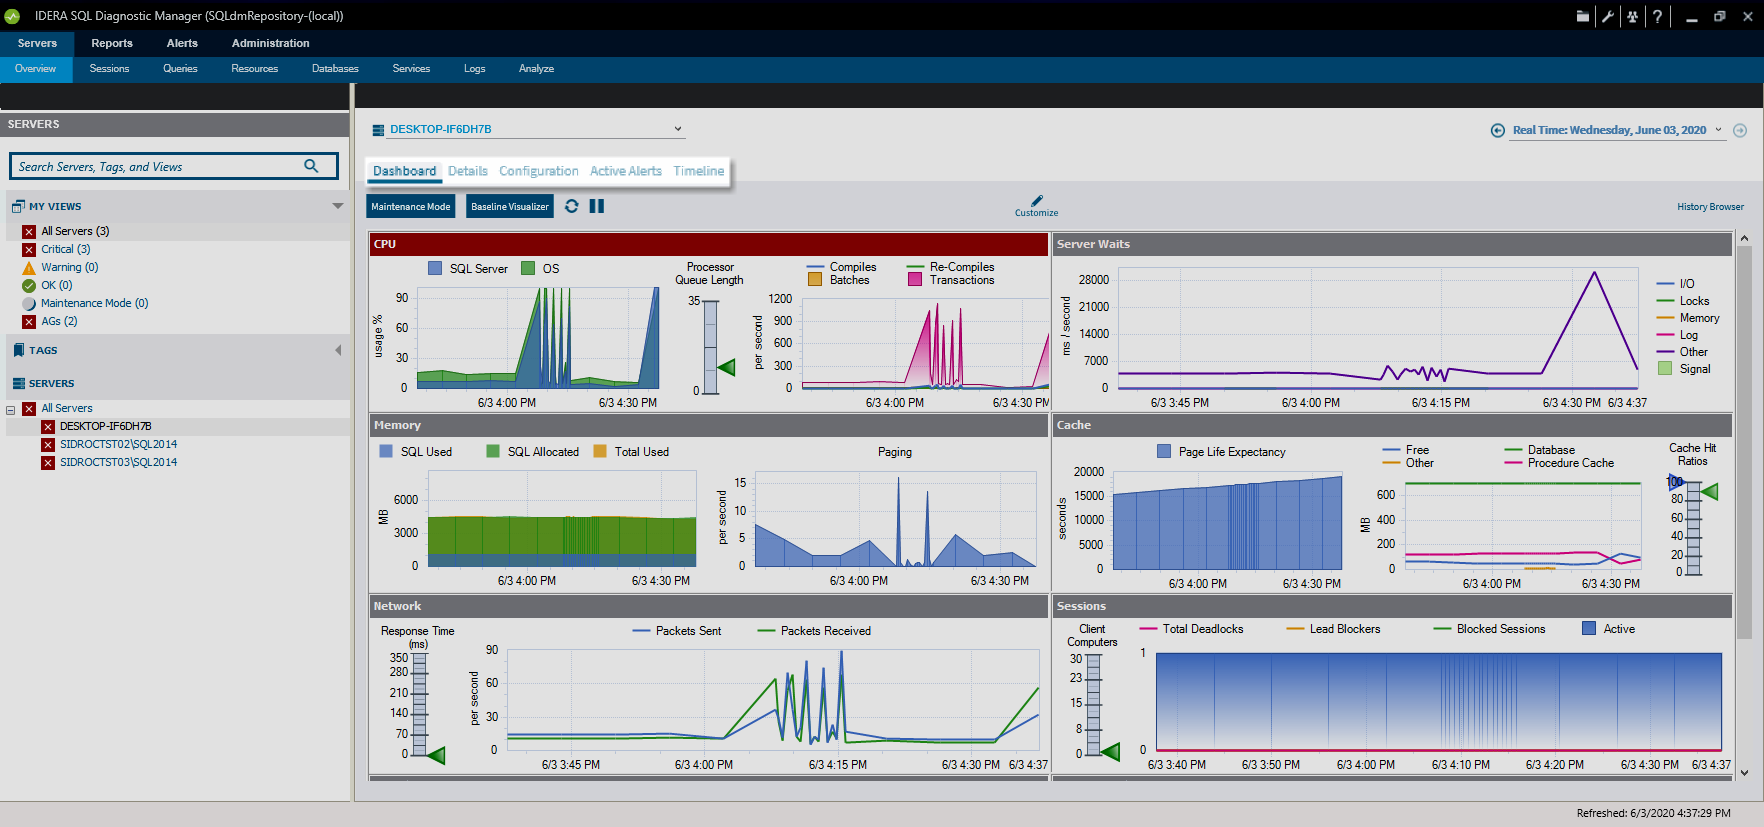Go to previous history snapshot arrow
The height and width of the screenshot is (827, 1764).
coord(1497,131)
